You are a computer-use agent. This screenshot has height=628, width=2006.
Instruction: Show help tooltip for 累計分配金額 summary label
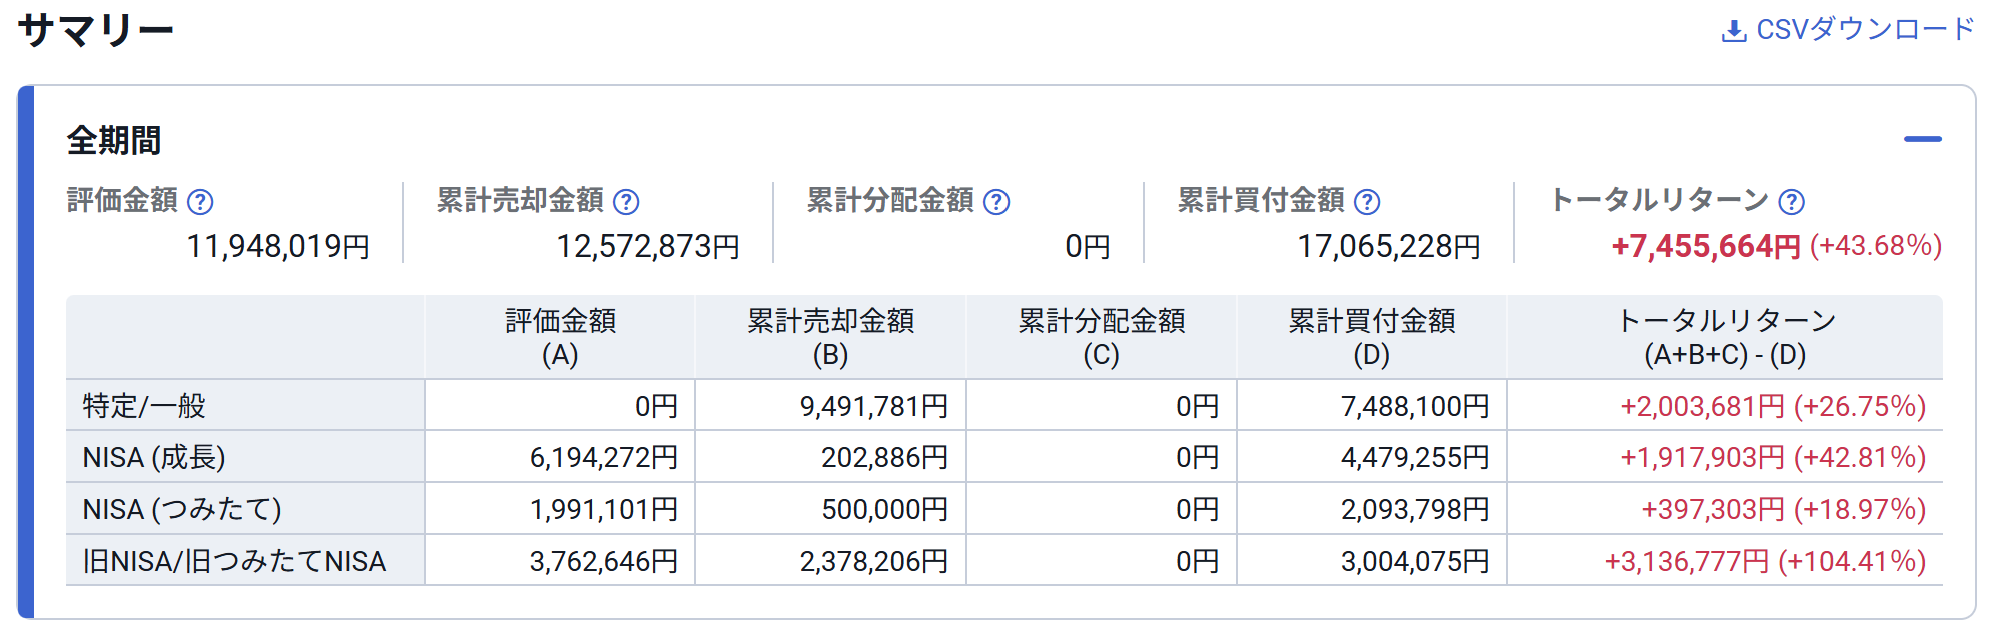tap(996, 202)
